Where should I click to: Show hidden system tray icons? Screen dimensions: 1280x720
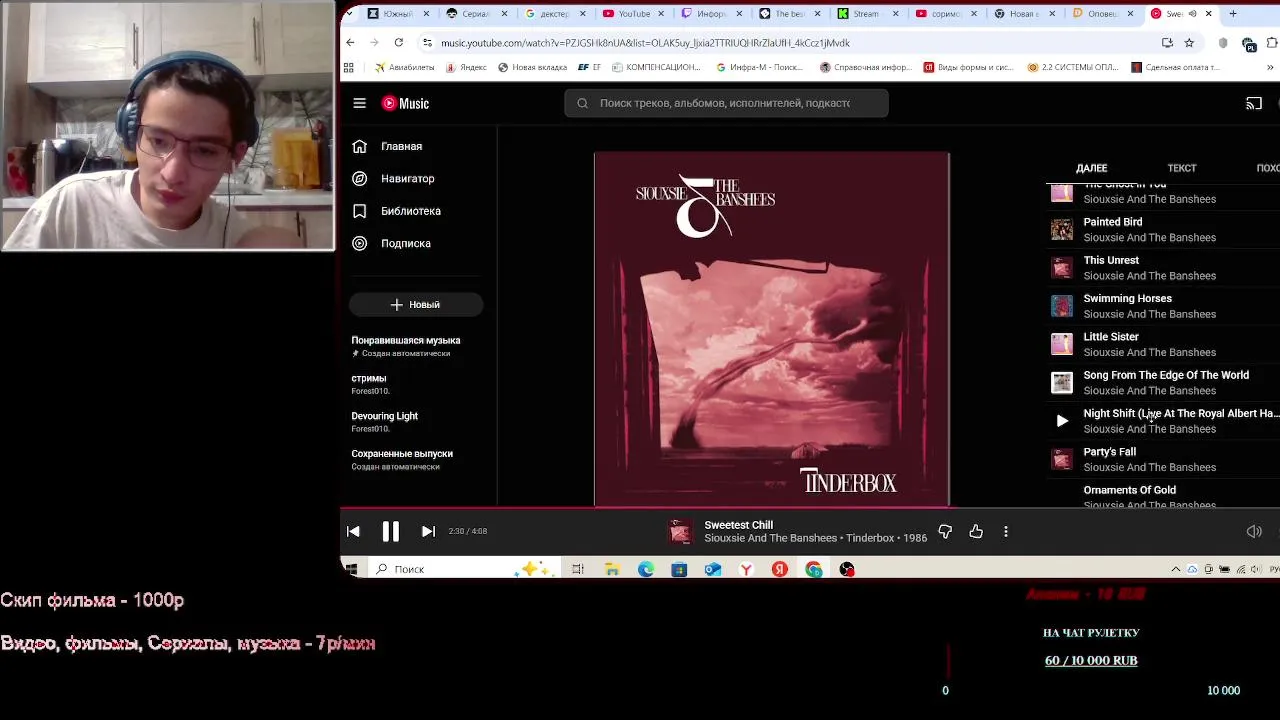point(1176,569)
